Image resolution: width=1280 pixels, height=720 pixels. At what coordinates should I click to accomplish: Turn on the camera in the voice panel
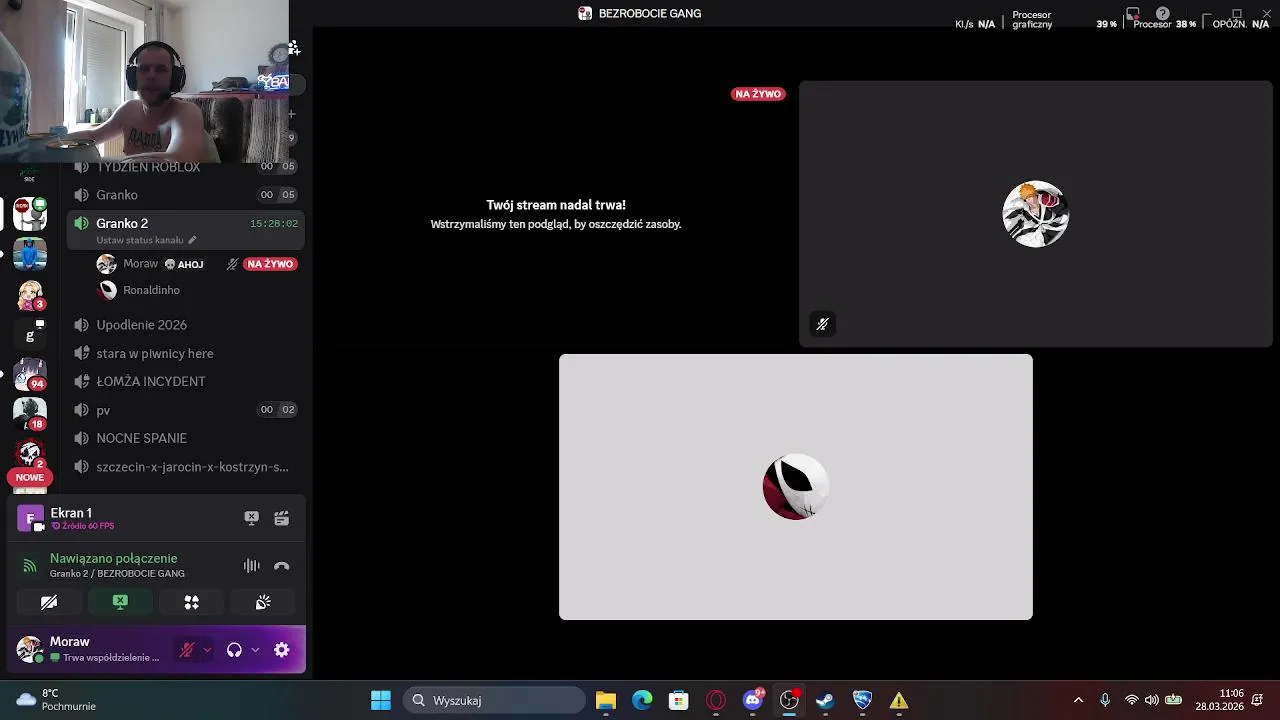[49, 602]
